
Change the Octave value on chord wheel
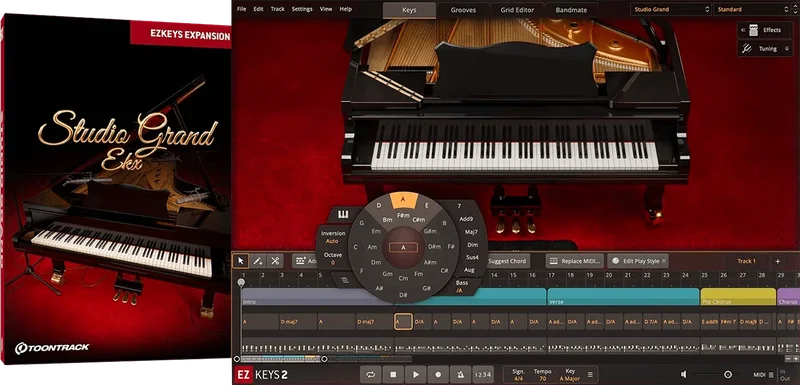pos(333,262)
